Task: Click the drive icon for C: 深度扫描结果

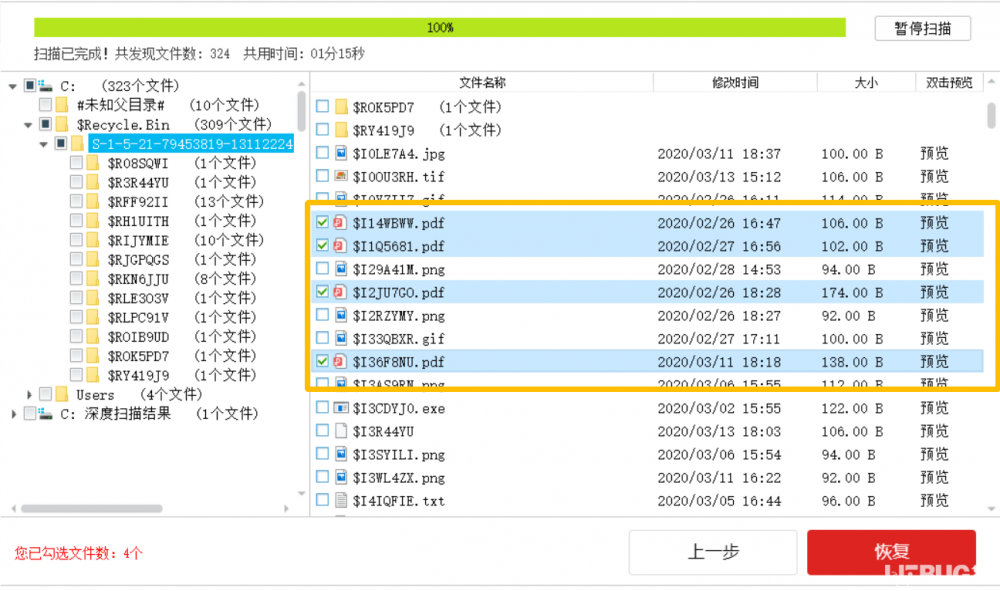Action: point(45,414)
